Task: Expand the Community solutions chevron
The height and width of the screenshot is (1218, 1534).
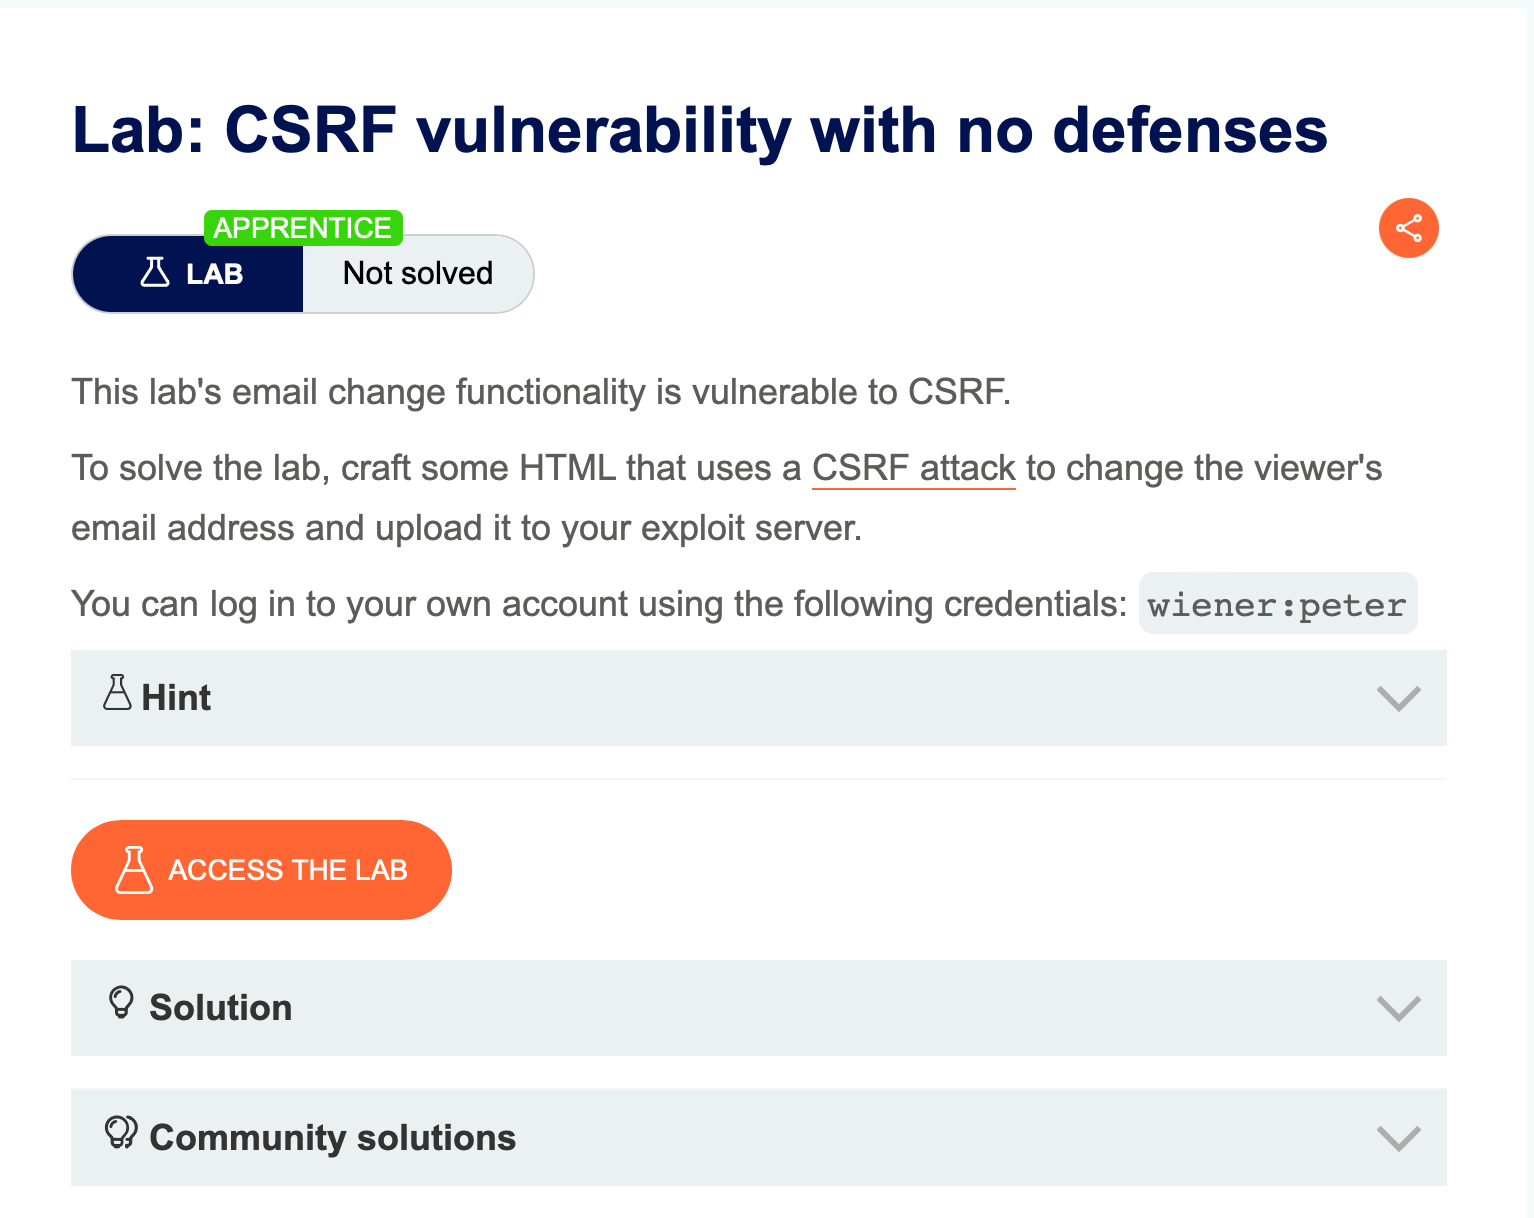Action: point(1398,1138)
